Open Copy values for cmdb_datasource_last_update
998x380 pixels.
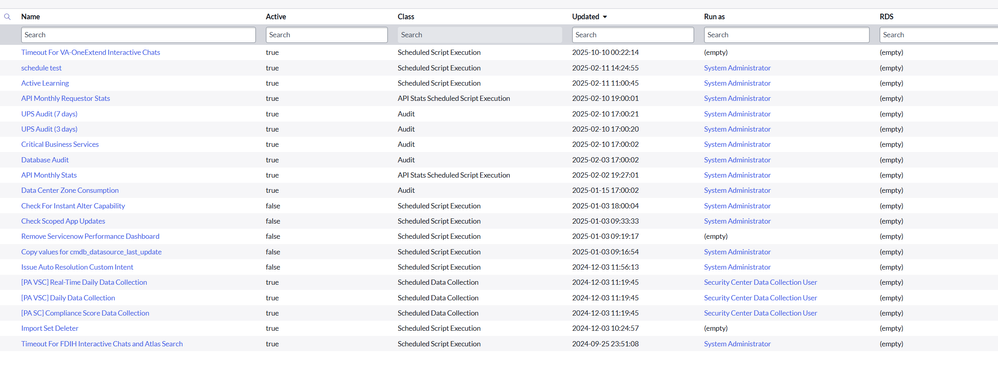(91, 252)
